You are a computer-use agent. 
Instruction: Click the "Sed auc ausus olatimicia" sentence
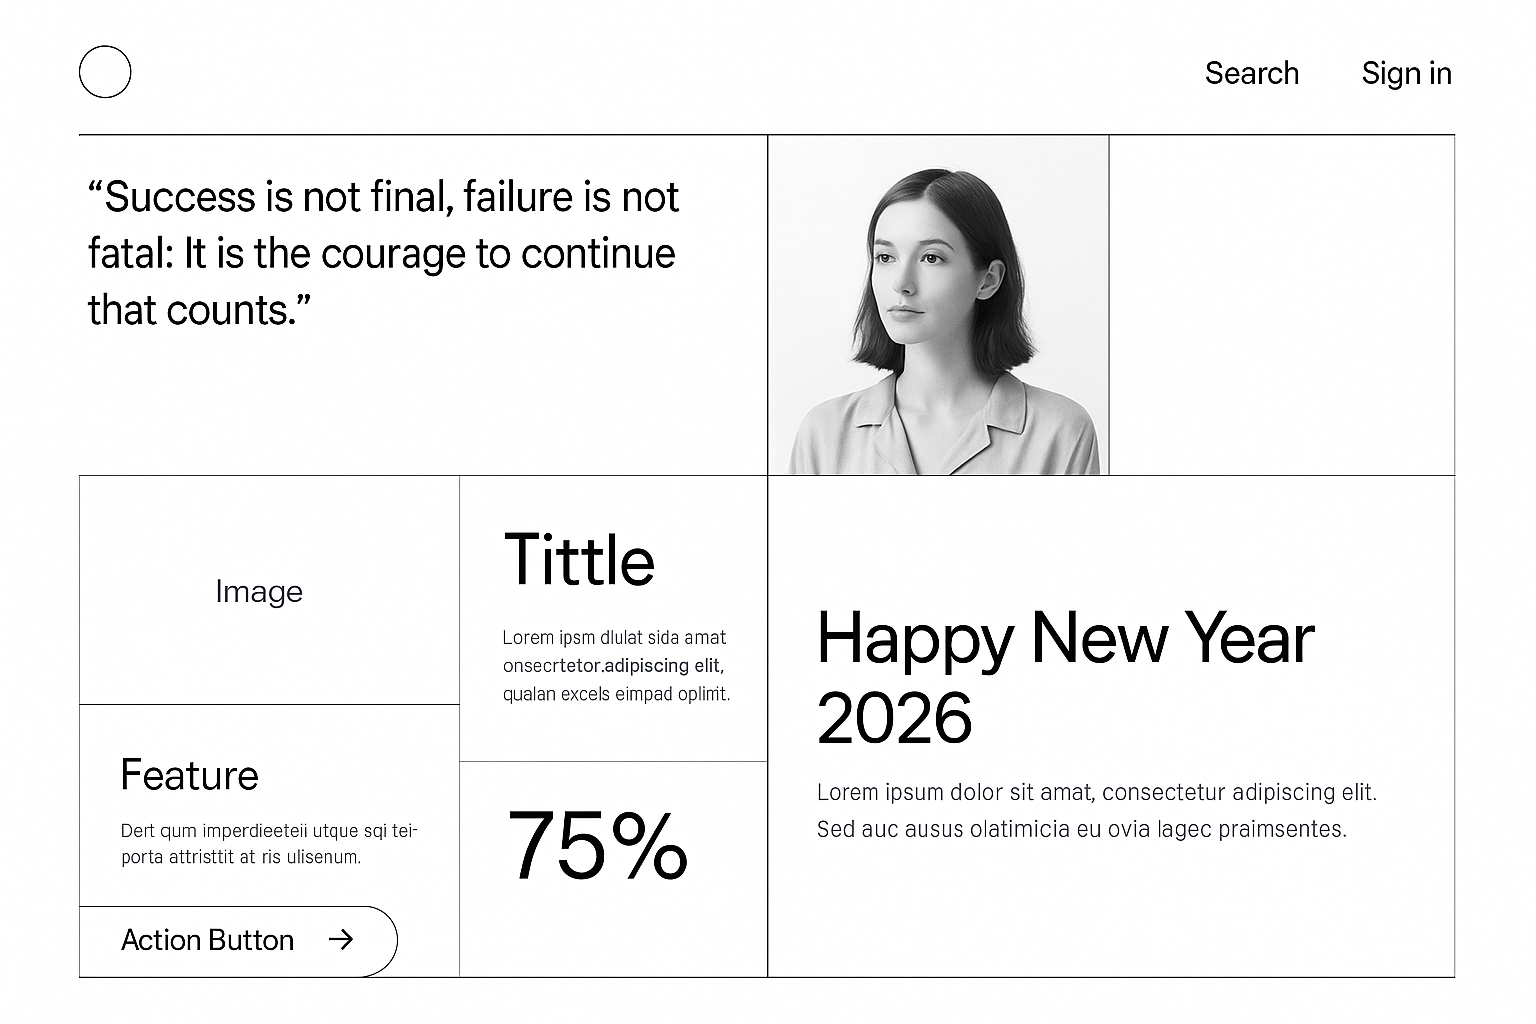point(1081,829)
